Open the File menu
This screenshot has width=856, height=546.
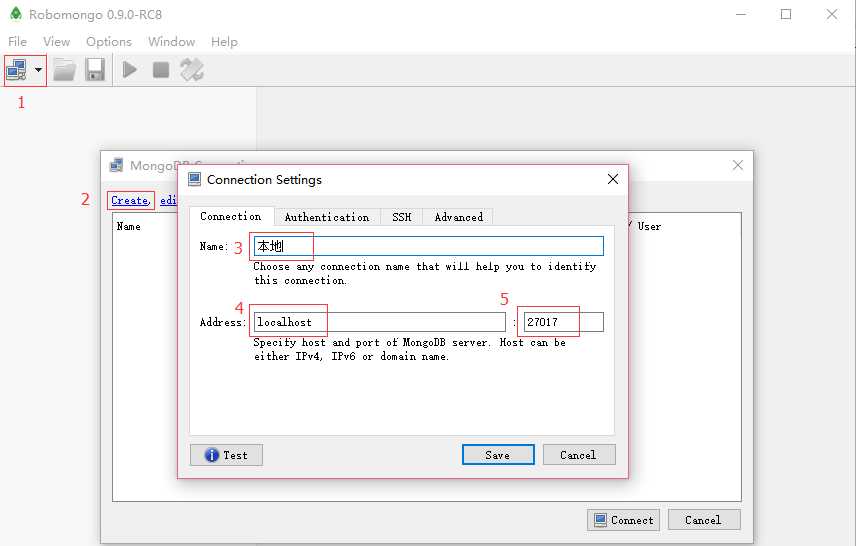click(17, 41)
